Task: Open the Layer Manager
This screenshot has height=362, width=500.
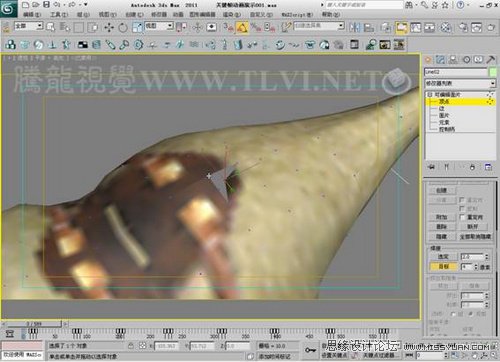Action: [x=386, y=27]
